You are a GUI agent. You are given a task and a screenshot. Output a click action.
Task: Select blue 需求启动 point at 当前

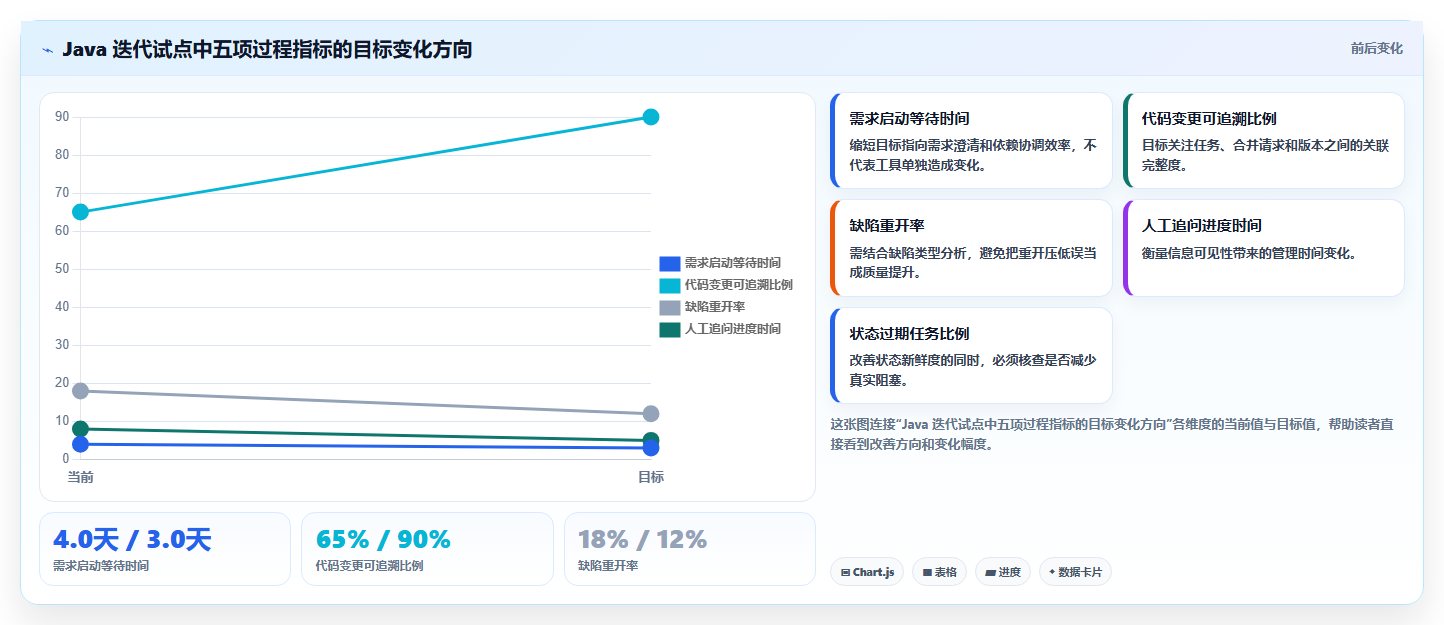(81, 444)
